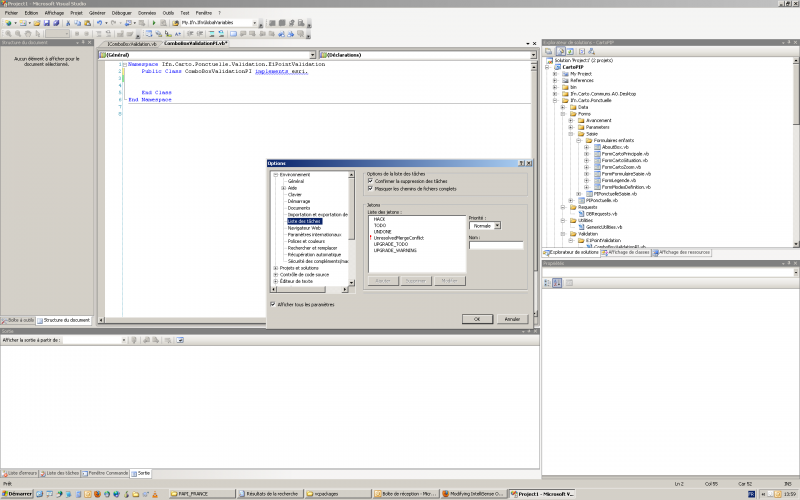Uncheck Afficher tous les paramètres
The image size is (800, 500).
pos(274,304)
